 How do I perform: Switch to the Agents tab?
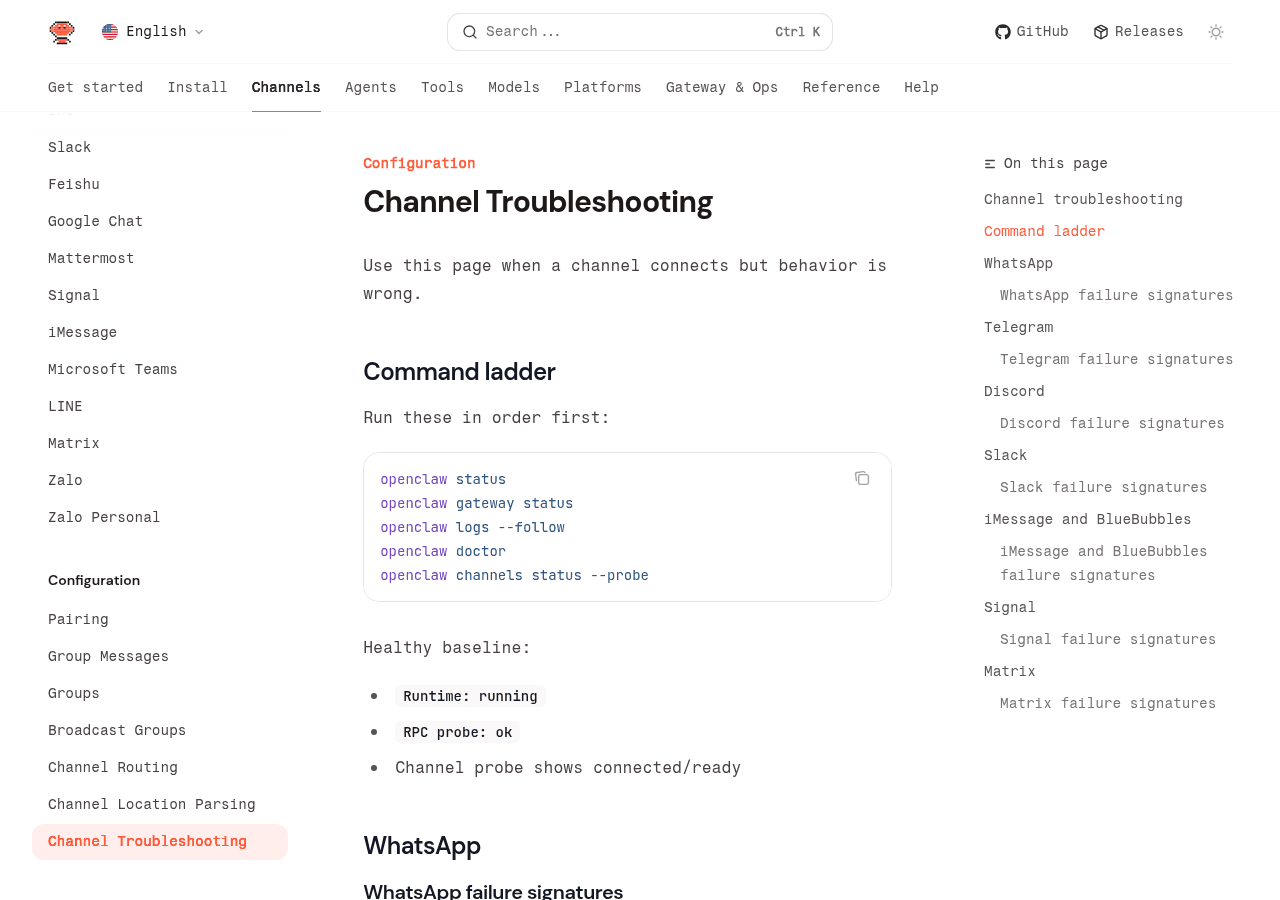371,86
